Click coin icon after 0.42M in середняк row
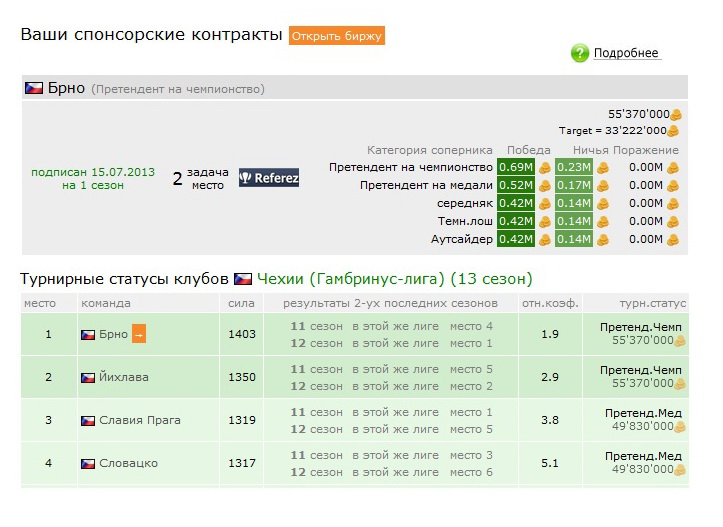 [x=545, y=203]
